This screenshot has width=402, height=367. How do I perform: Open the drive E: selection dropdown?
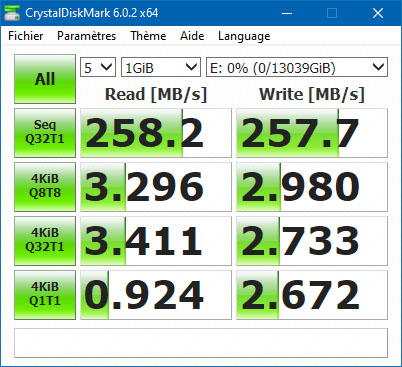(x=297, y=67)
